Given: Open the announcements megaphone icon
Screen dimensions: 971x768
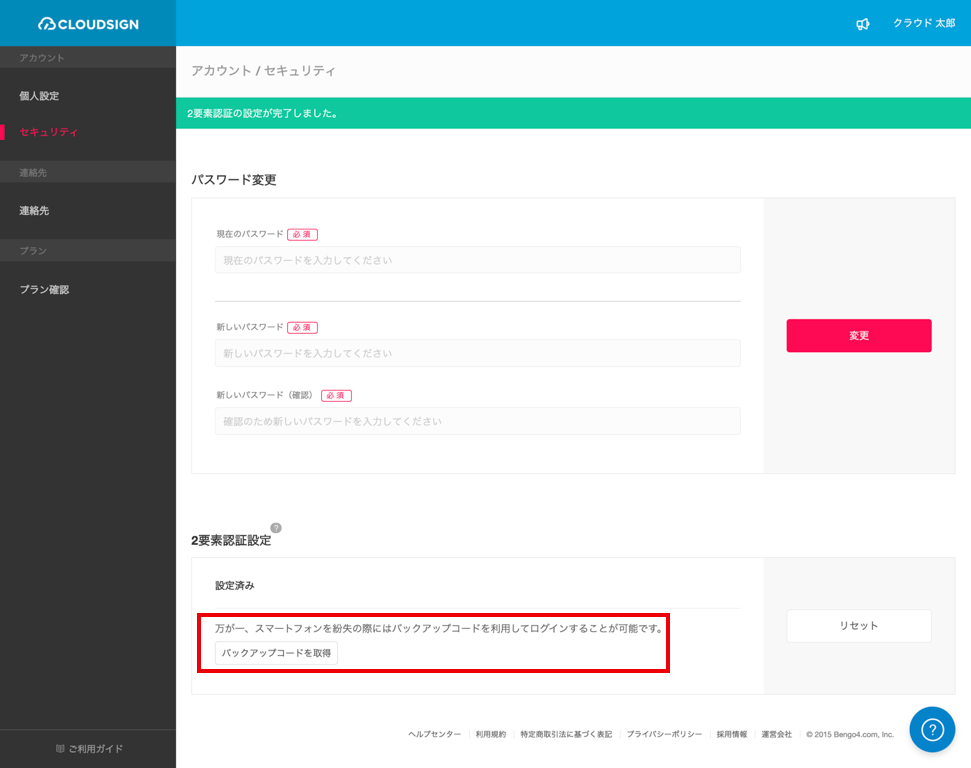Looking at the screenshot, I should coord(863,24).
